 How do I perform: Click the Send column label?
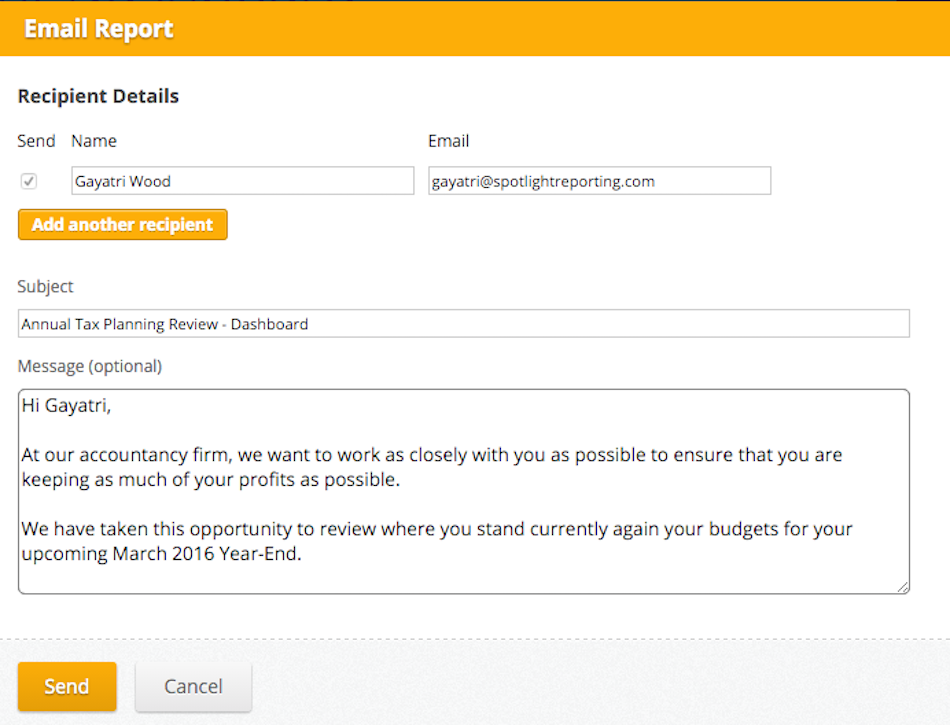click(36, 141)
